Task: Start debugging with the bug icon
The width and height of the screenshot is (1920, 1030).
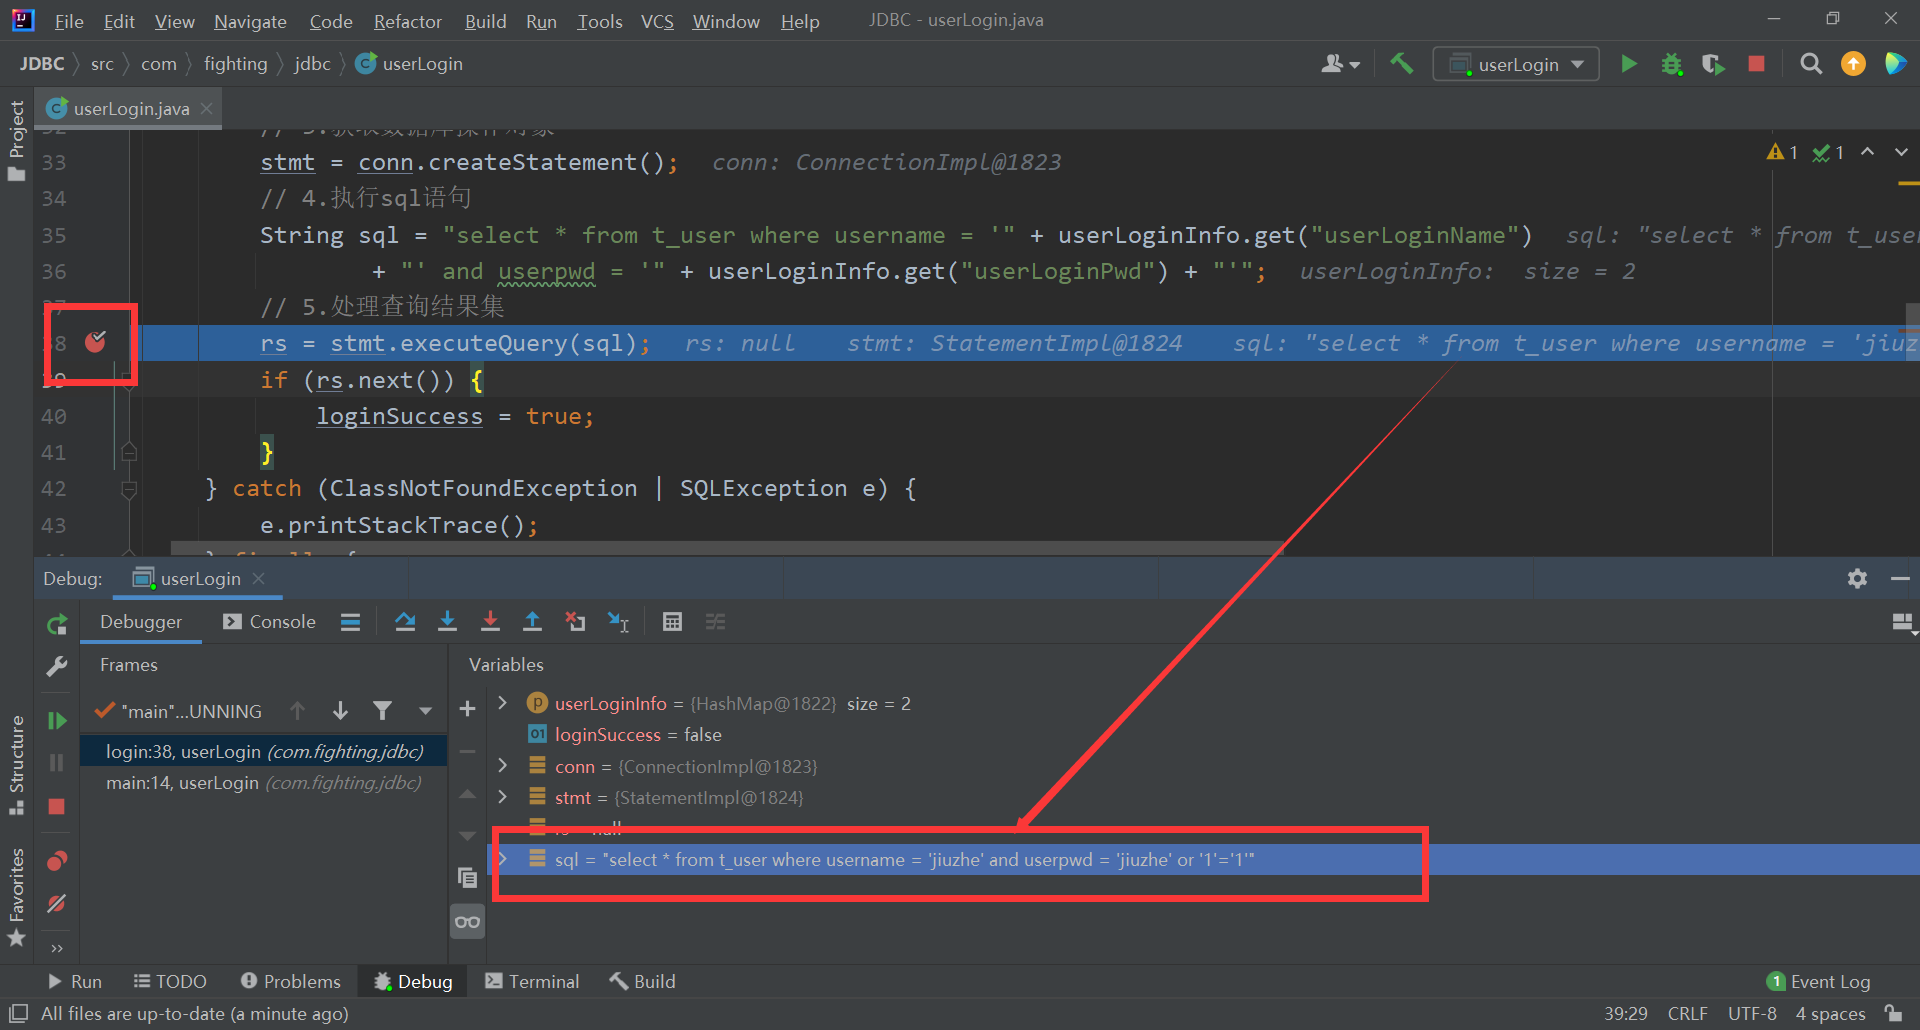Action: 1671,64
